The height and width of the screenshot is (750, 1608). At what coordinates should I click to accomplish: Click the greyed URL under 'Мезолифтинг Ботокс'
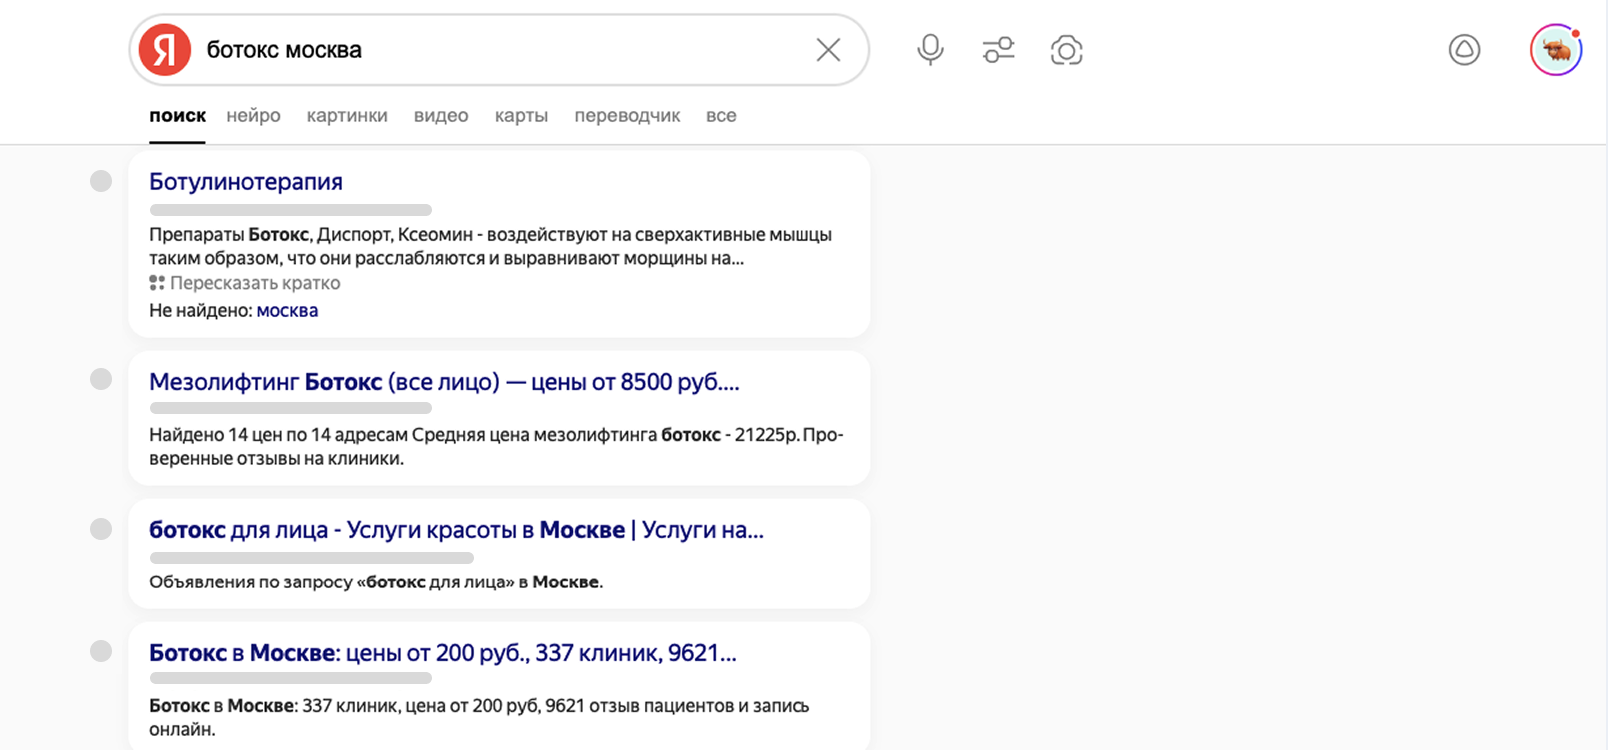click(x=291, y=408)
